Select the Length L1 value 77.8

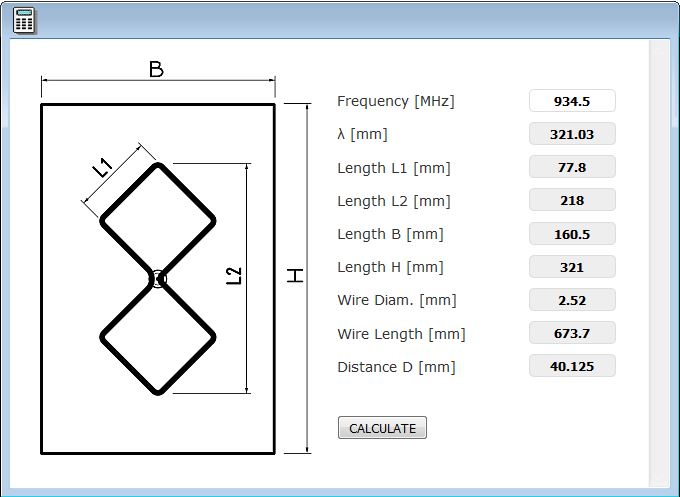pos(572,167)
